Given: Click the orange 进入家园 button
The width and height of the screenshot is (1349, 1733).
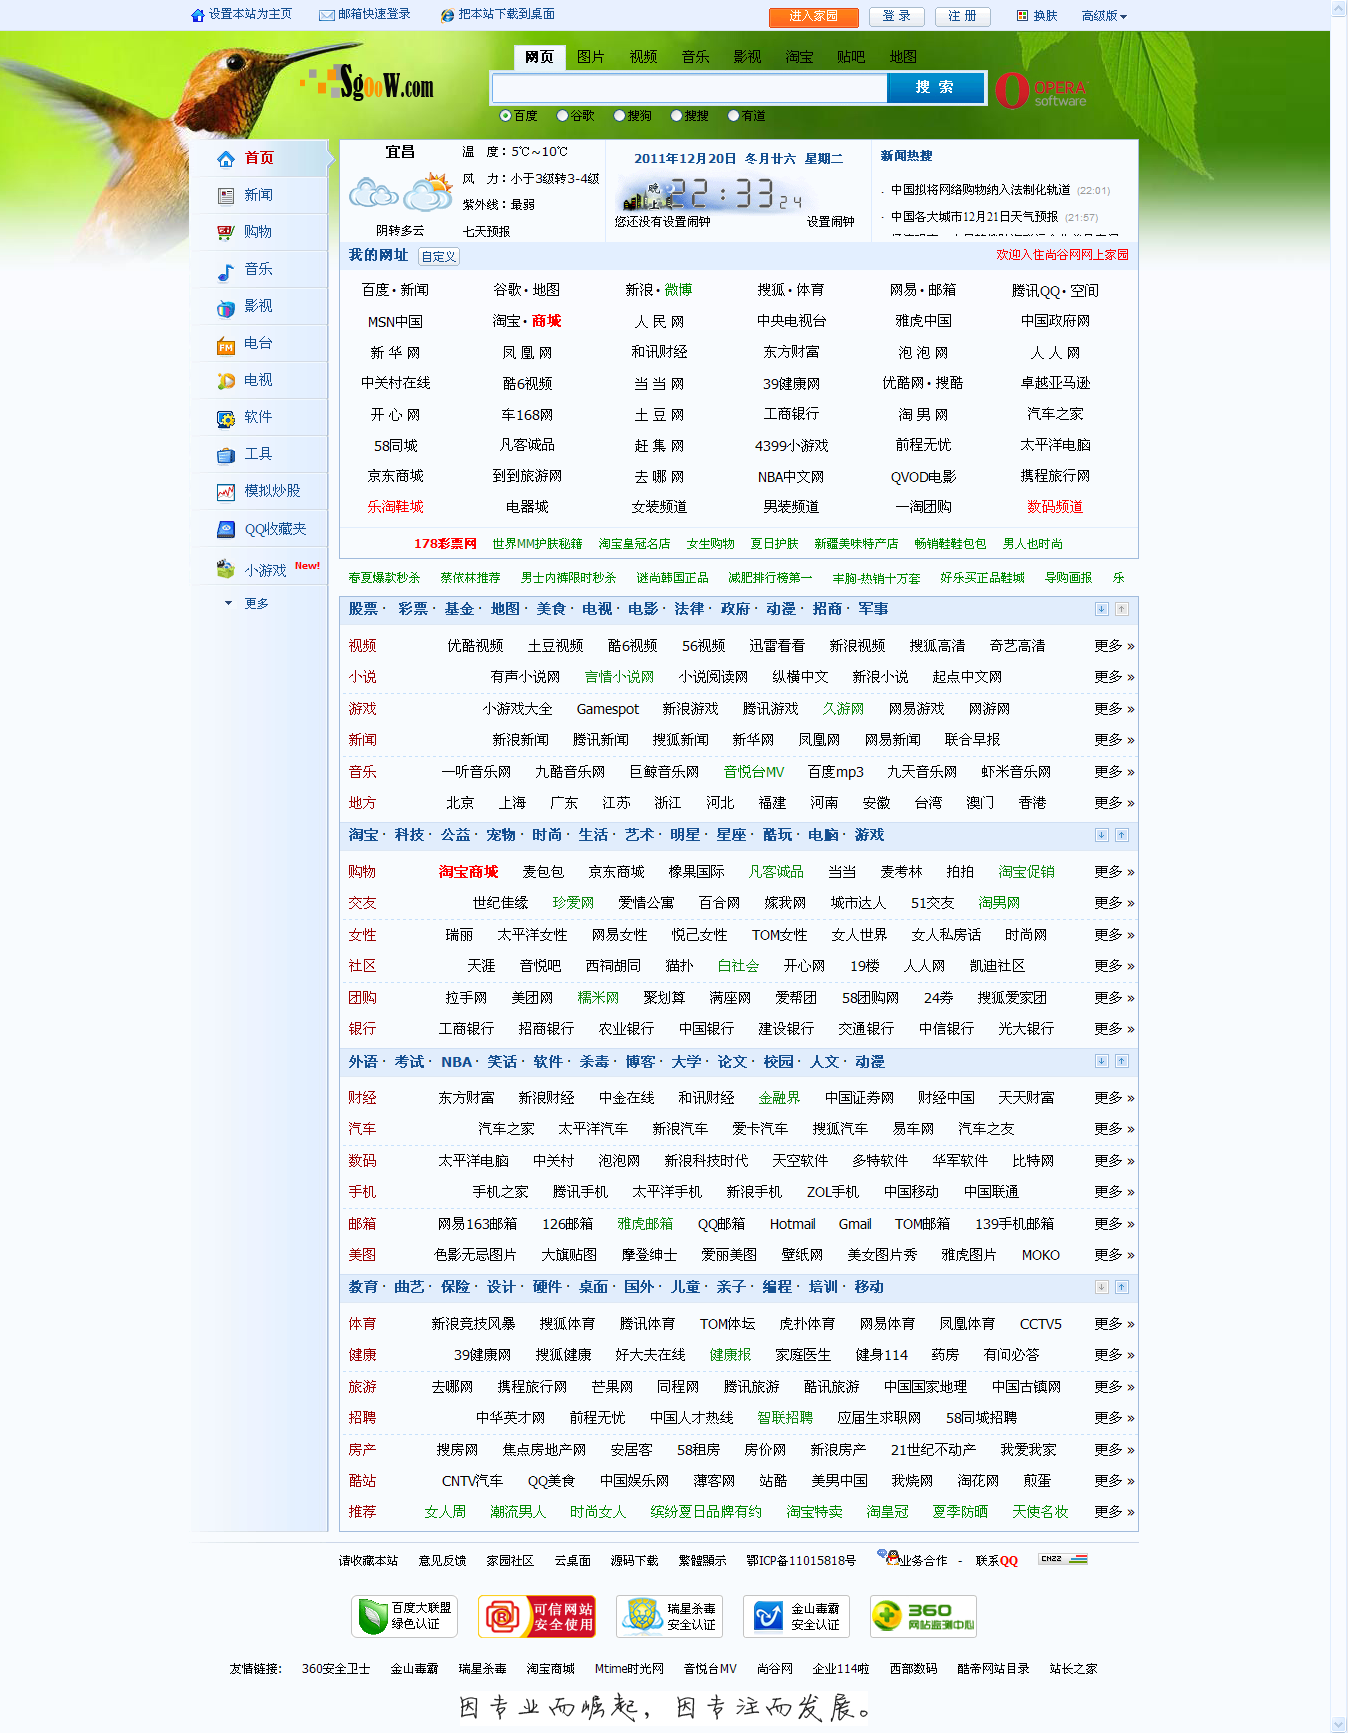Looking at the screenshot, I should tap(814, 16).
